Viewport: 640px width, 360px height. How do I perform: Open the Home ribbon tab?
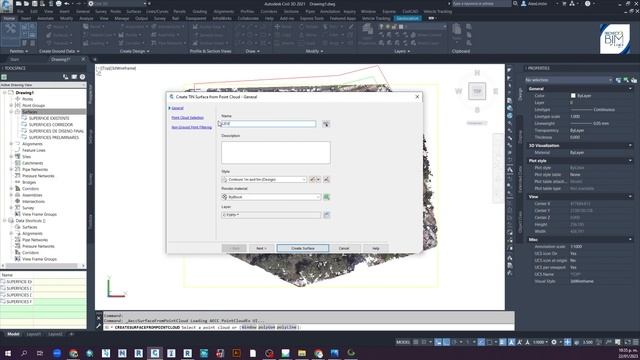pos(9,18)
